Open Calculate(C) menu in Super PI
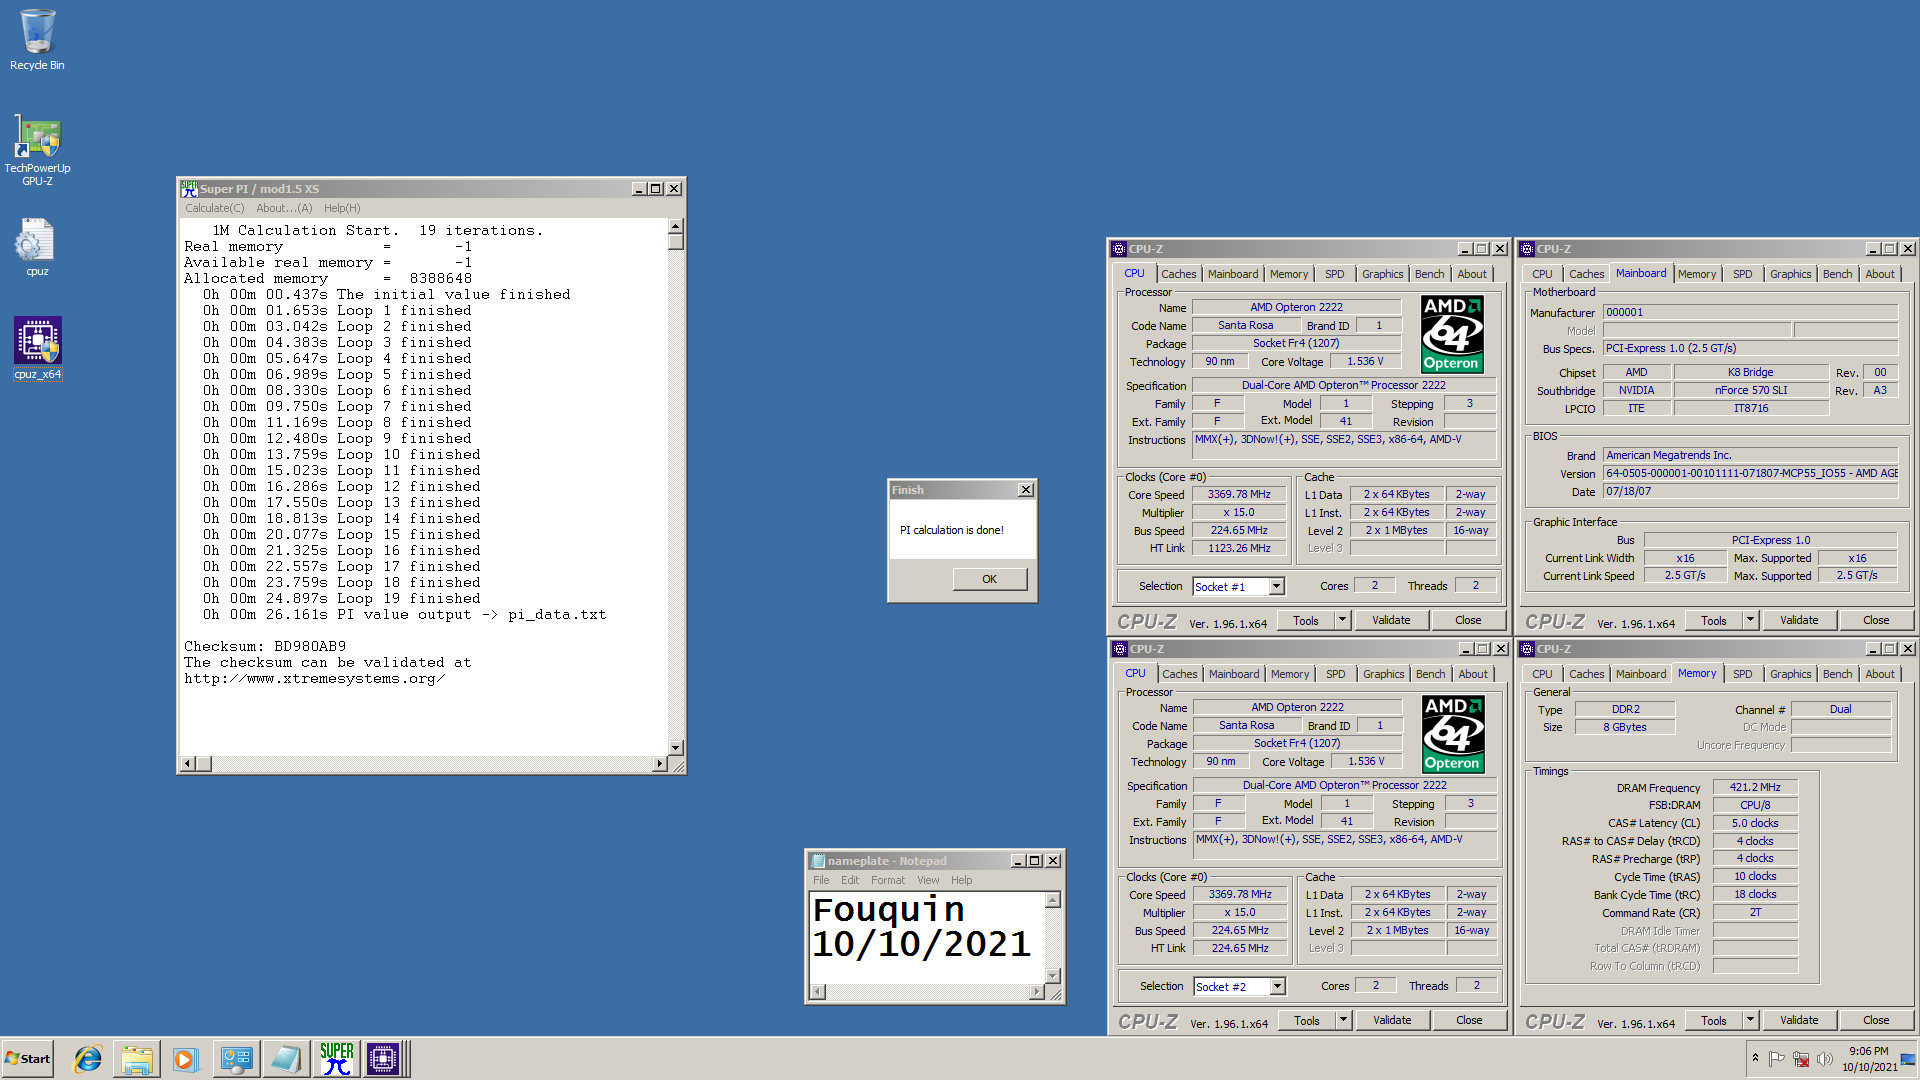Screen dimensions: 1920x1080 pyautogui.click(x=214, y=208)
